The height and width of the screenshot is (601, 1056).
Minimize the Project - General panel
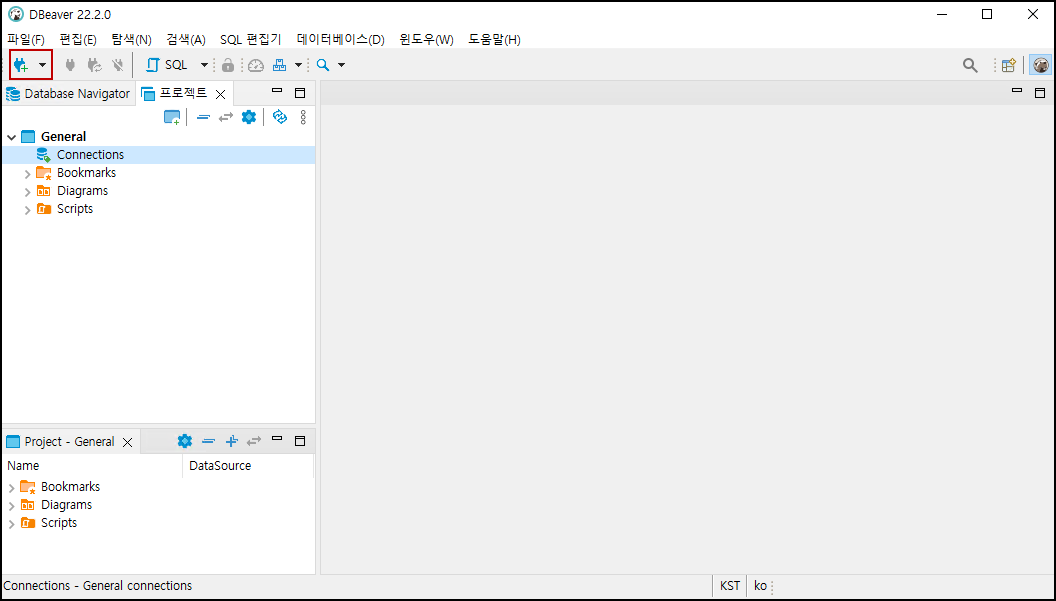277,439
